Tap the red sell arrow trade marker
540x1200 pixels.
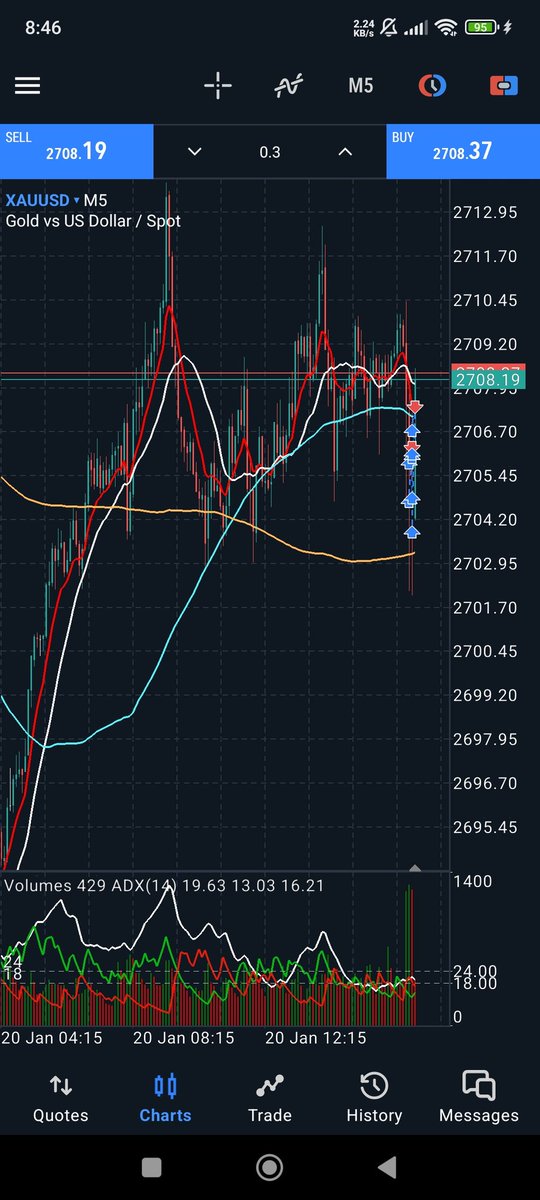[x=415, y=407]
